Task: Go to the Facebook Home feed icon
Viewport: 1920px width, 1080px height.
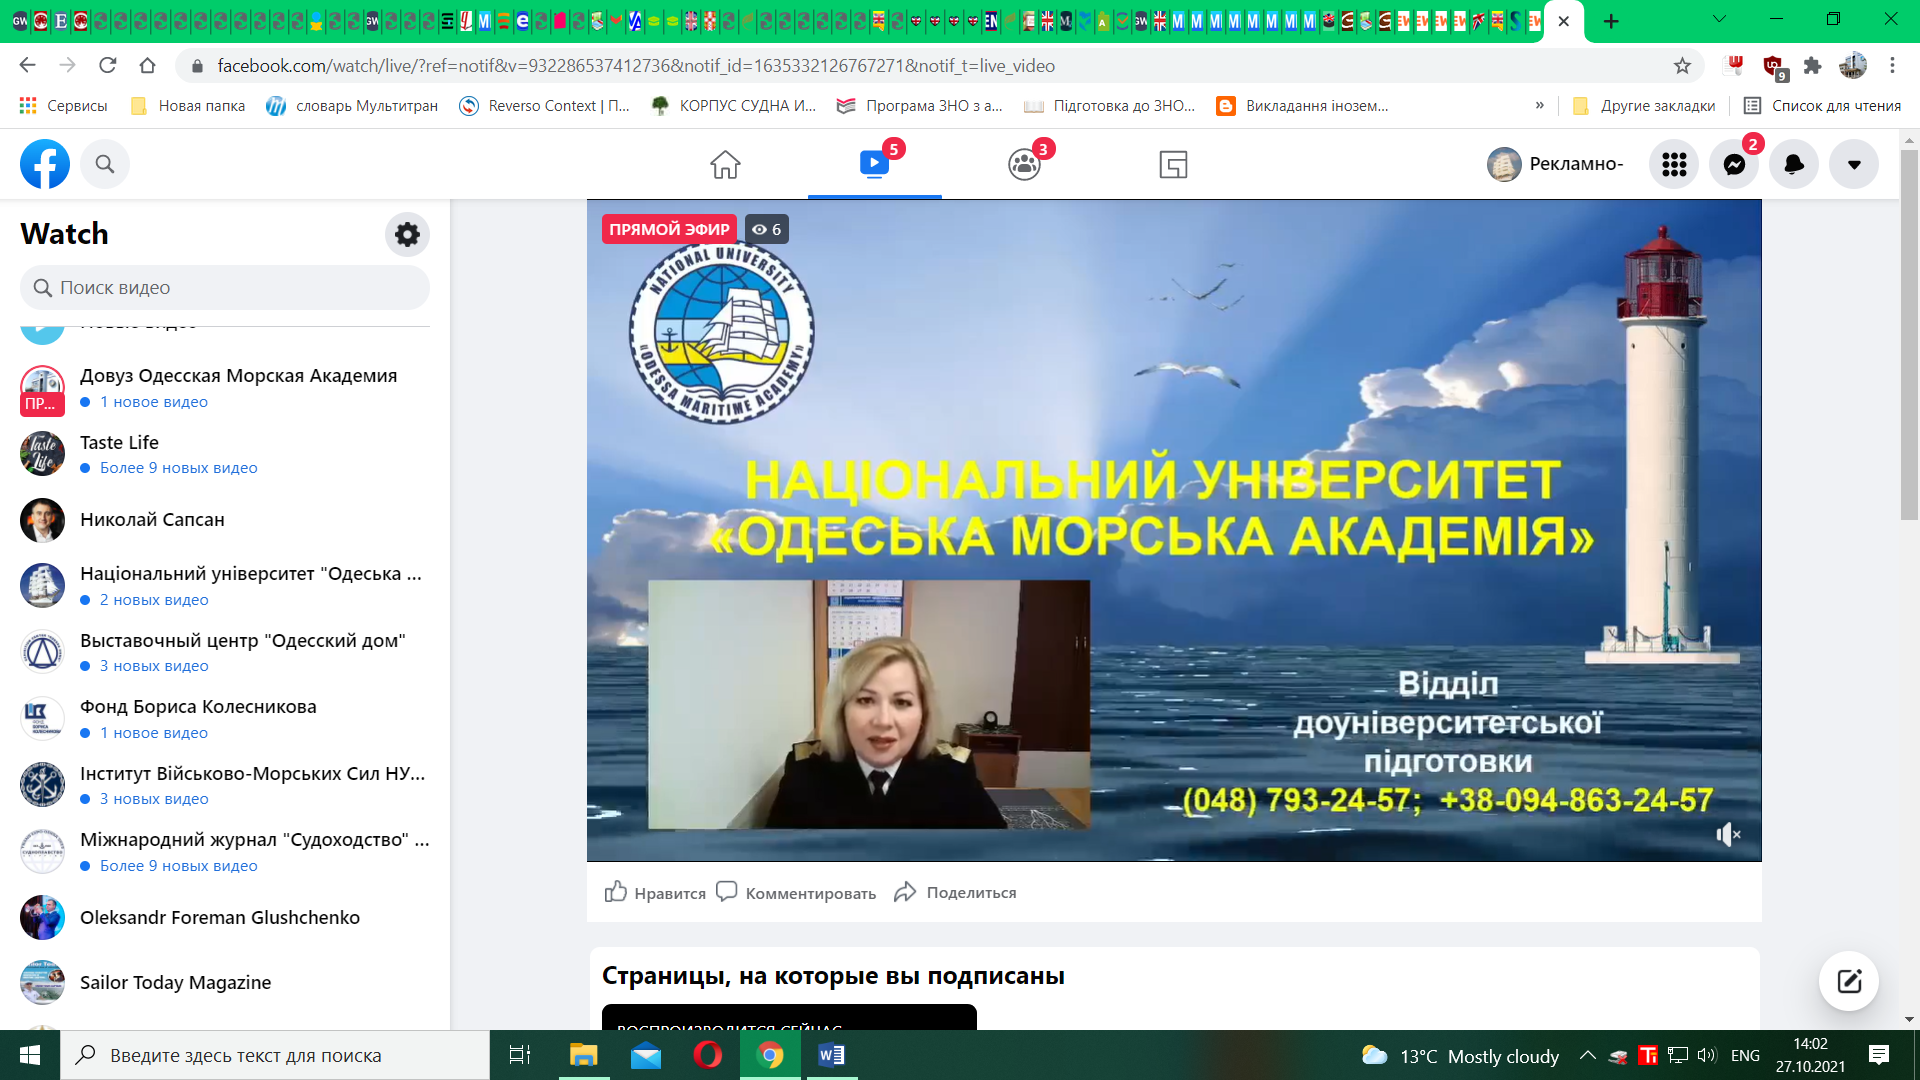Action: [725, 164]
